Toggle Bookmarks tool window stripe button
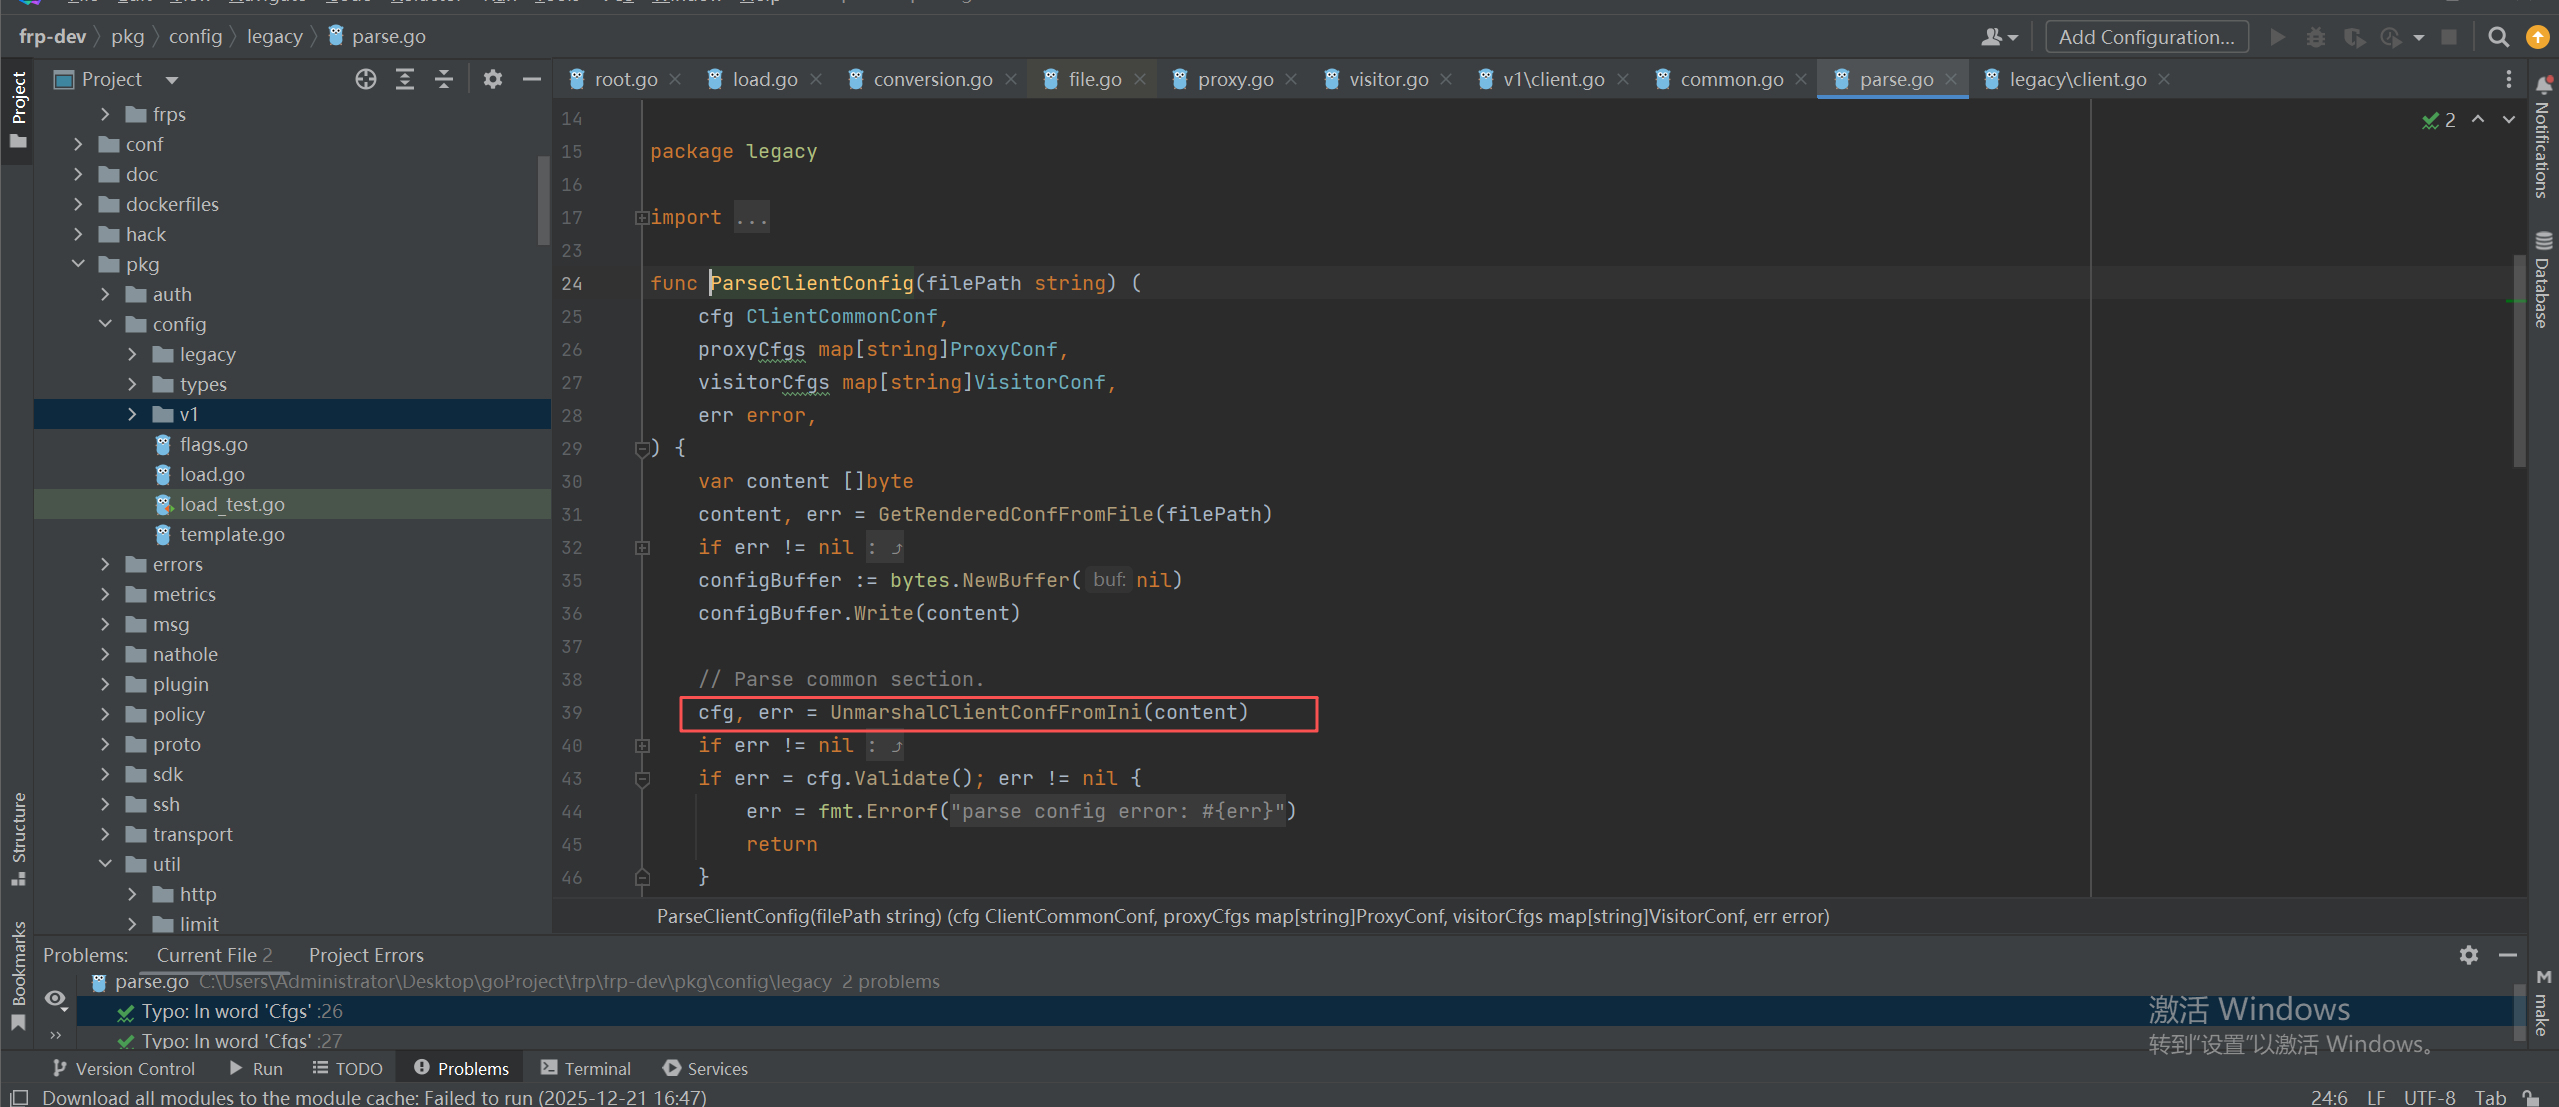Image resolution: width=2559 pixels, height=1107 pixels. pyautogui.click(x=18, y=975)
